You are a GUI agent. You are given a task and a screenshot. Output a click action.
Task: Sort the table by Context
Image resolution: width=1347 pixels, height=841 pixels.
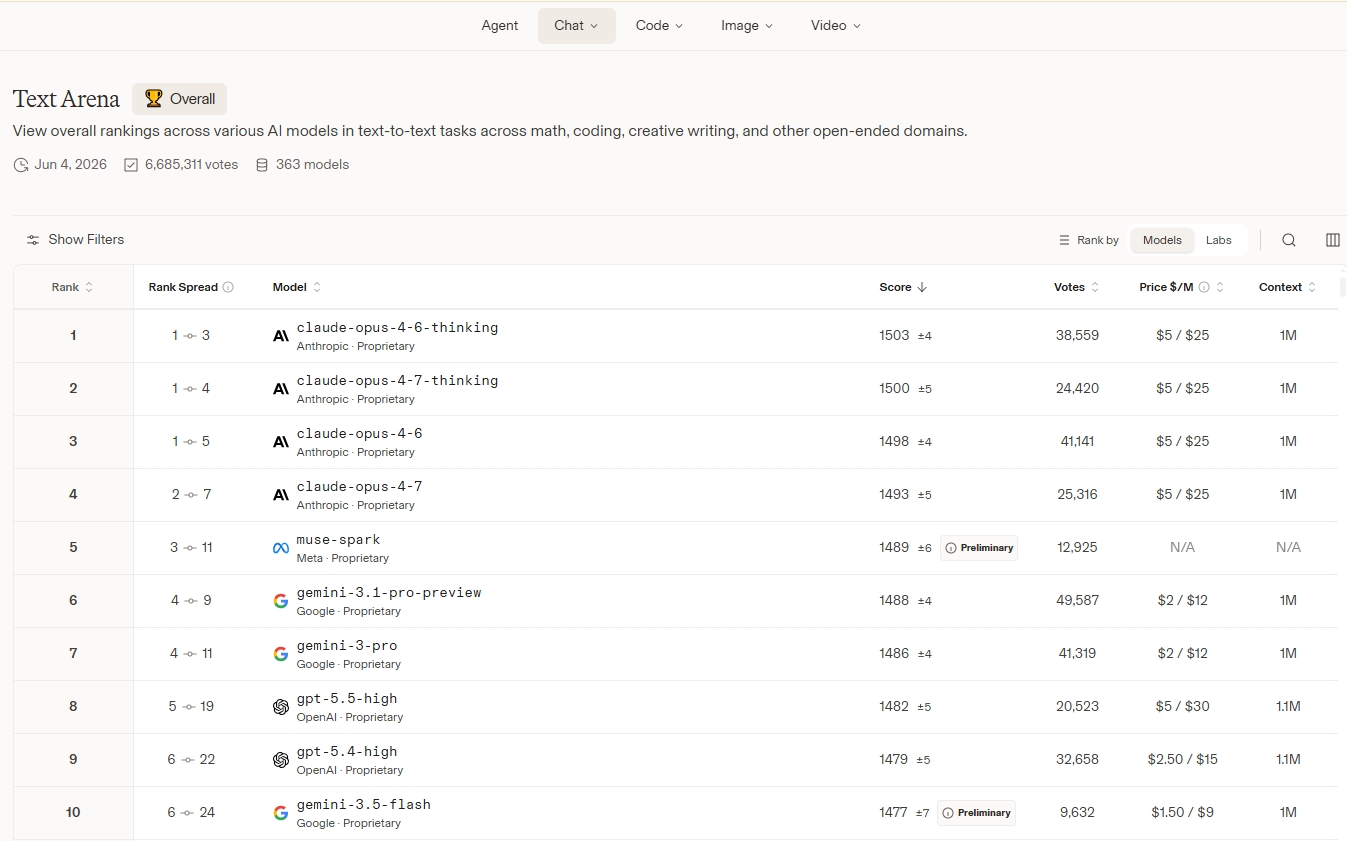click(x=1288, y=287)
